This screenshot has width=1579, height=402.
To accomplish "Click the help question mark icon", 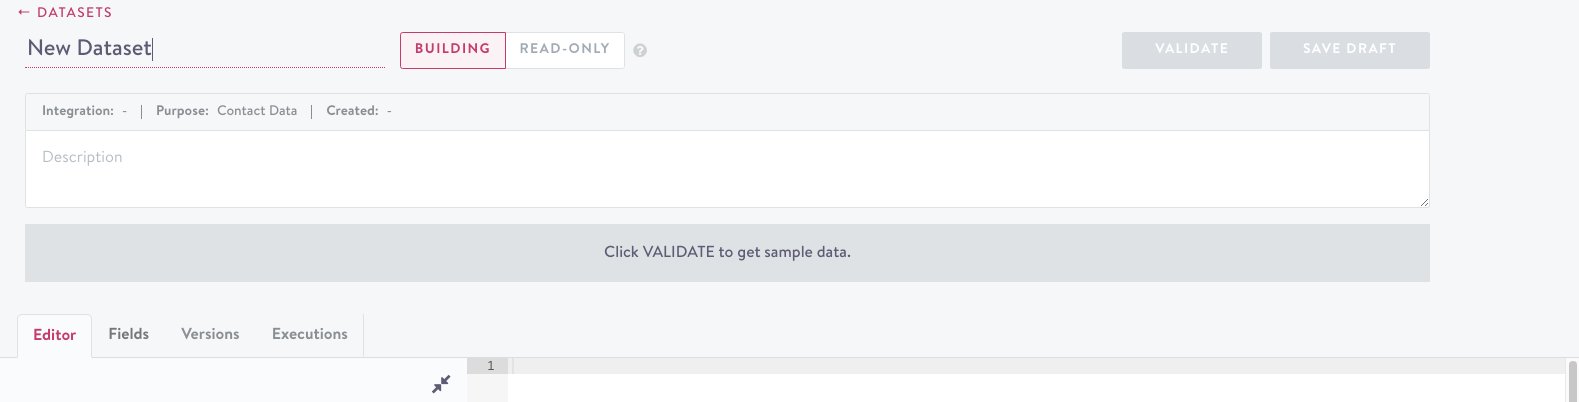I will tap(640, 50).
